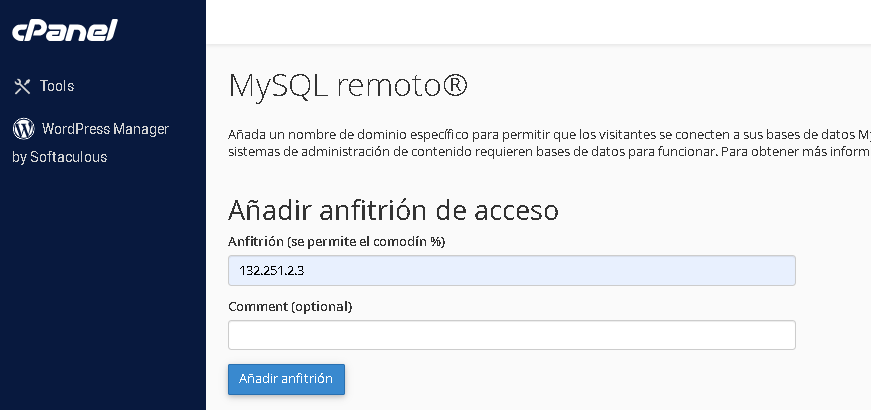Screen dimensions: 871x410
Task: Click the "MySQL remoto" page heading
Action: pos(348,87)
